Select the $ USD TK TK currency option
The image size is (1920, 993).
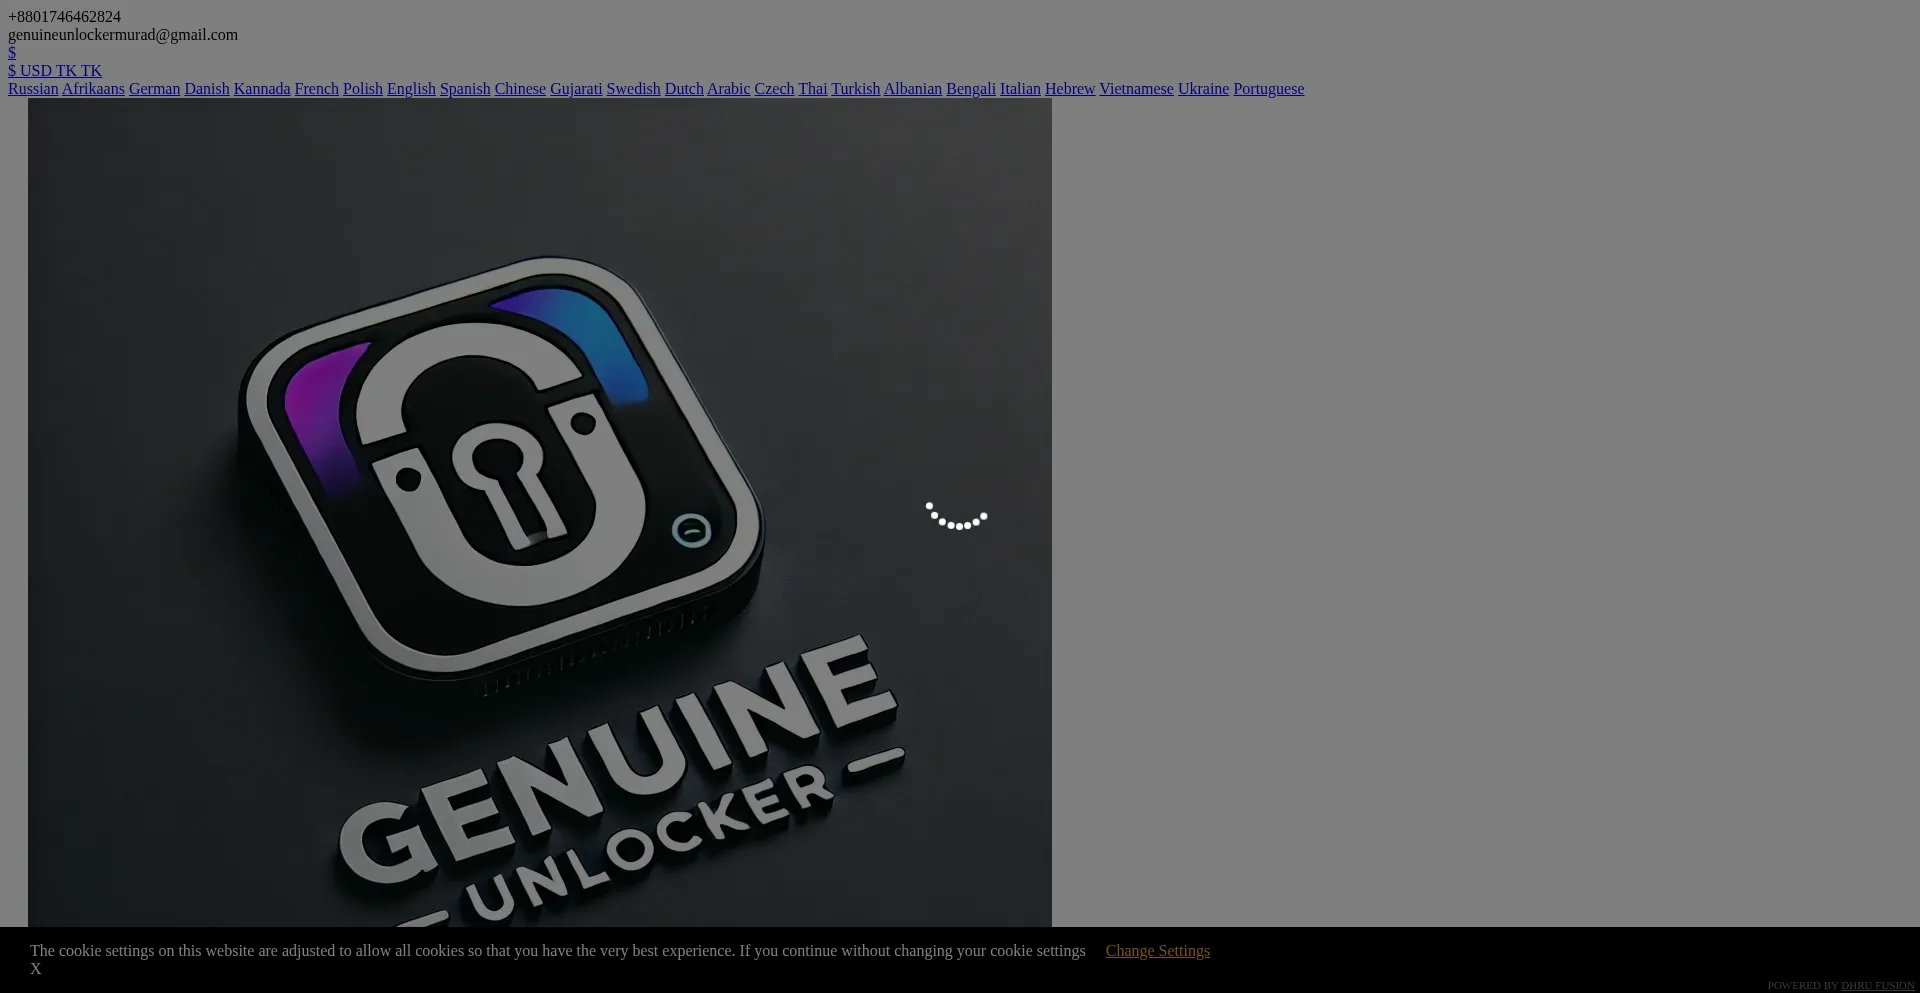pos(55,71)
